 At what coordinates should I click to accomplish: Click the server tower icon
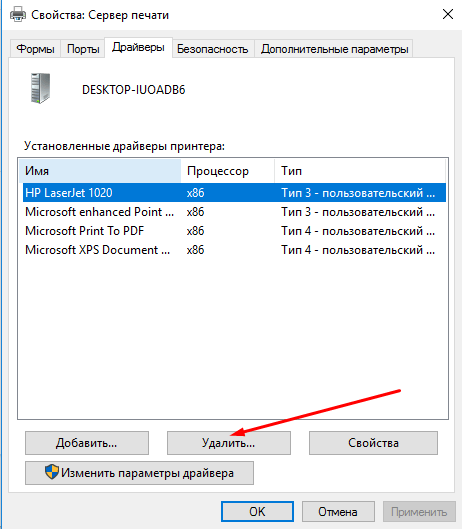pyautogui.click(x=40, y=88)
